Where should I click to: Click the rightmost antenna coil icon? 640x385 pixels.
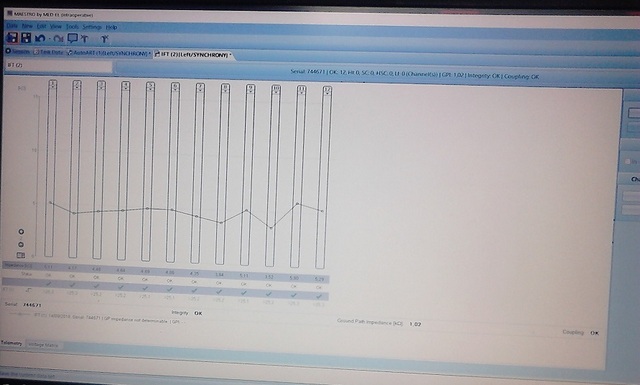[104, 39]
